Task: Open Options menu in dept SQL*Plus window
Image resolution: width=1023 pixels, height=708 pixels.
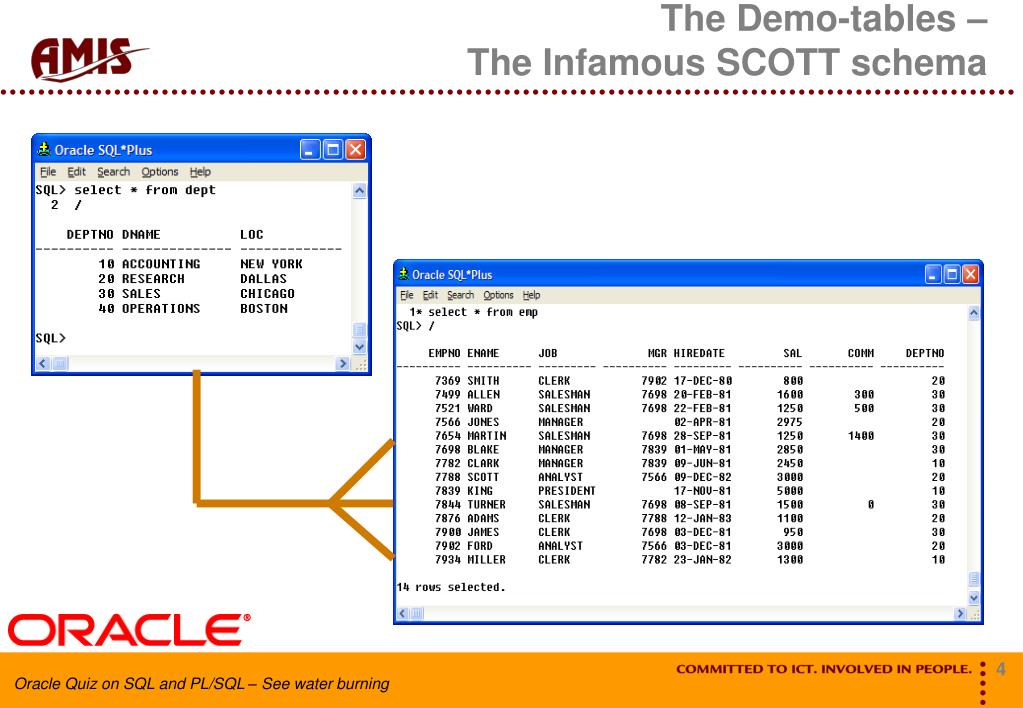Action: (x=160, y=172)
